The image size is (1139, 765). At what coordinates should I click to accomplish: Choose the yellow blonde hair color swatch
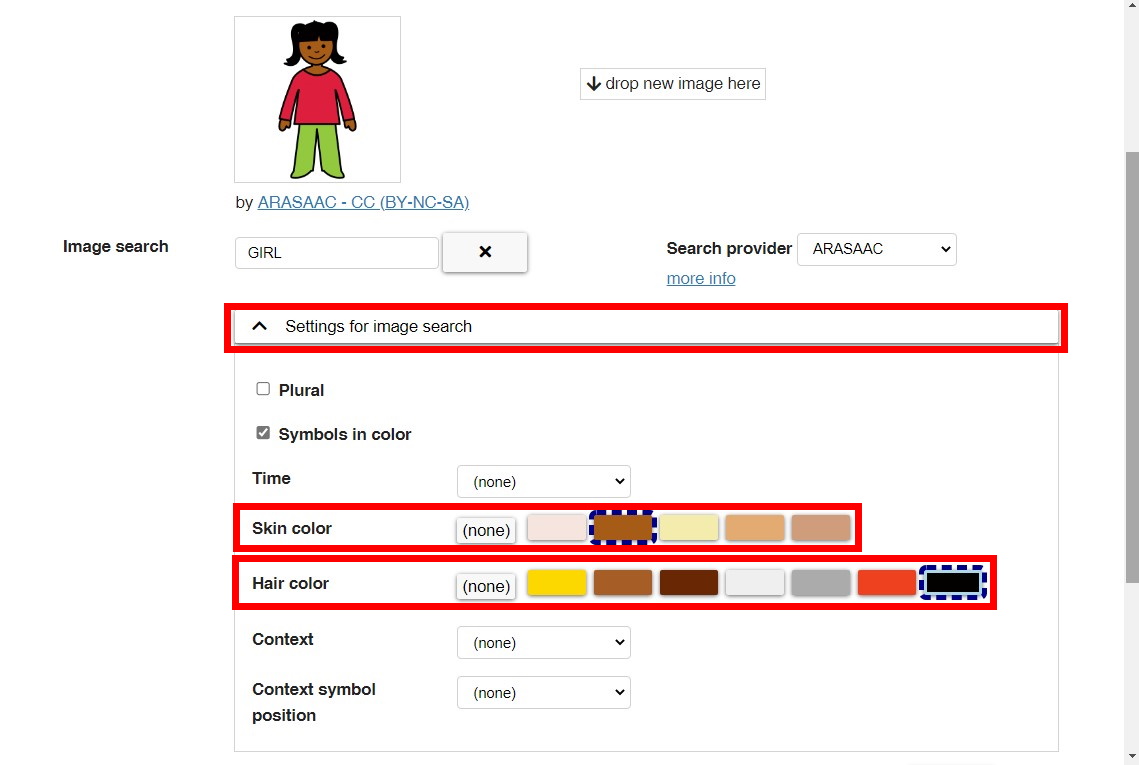point(556,583)
